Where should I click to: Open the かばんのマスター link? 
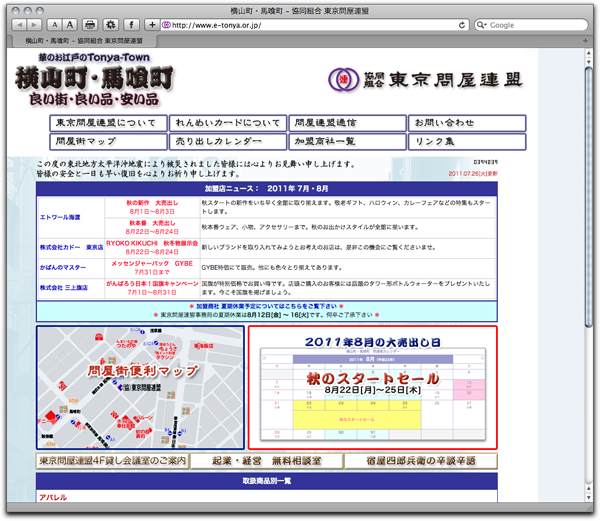click(x=63, y=267)
